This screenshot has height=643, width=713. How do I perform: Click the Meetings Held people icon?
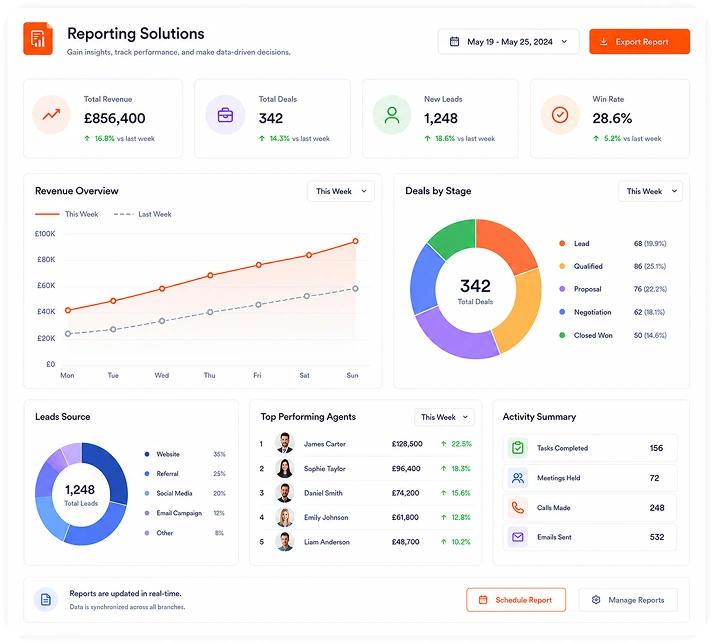[x=517, y=478]
